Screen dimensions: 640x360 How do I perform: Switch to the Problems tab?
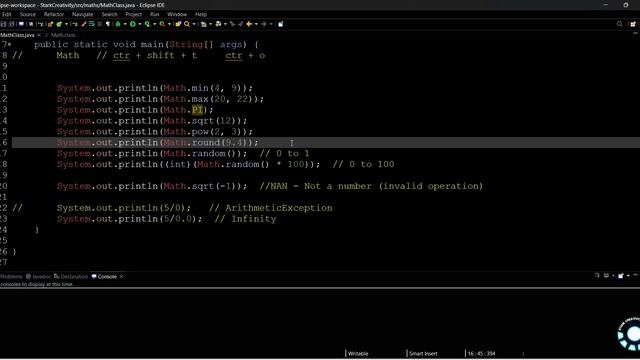11,276
